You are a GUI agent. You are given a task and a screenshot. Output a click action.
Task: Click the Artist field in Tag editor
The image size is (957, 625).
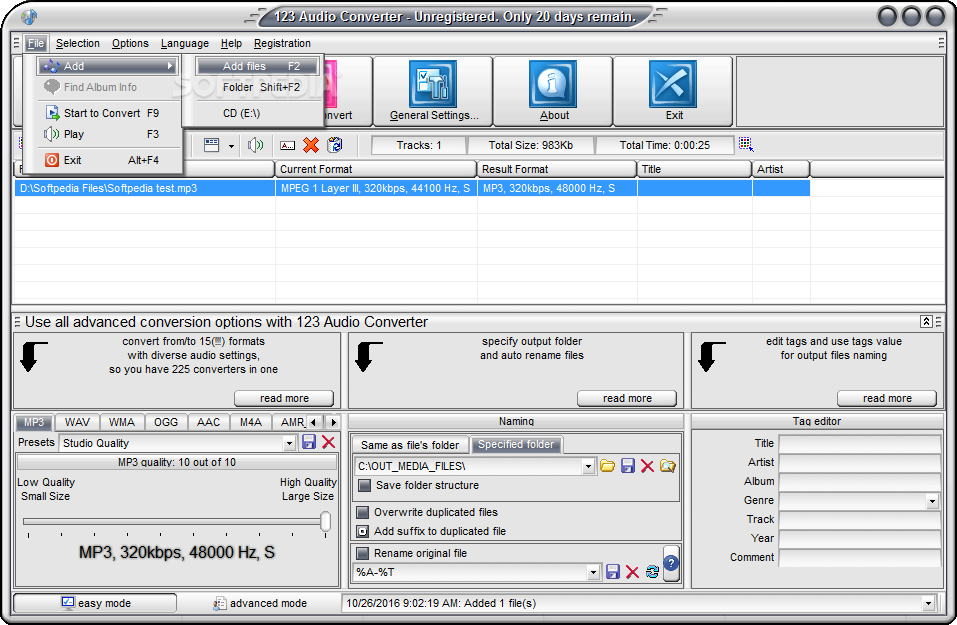[860, 462]
